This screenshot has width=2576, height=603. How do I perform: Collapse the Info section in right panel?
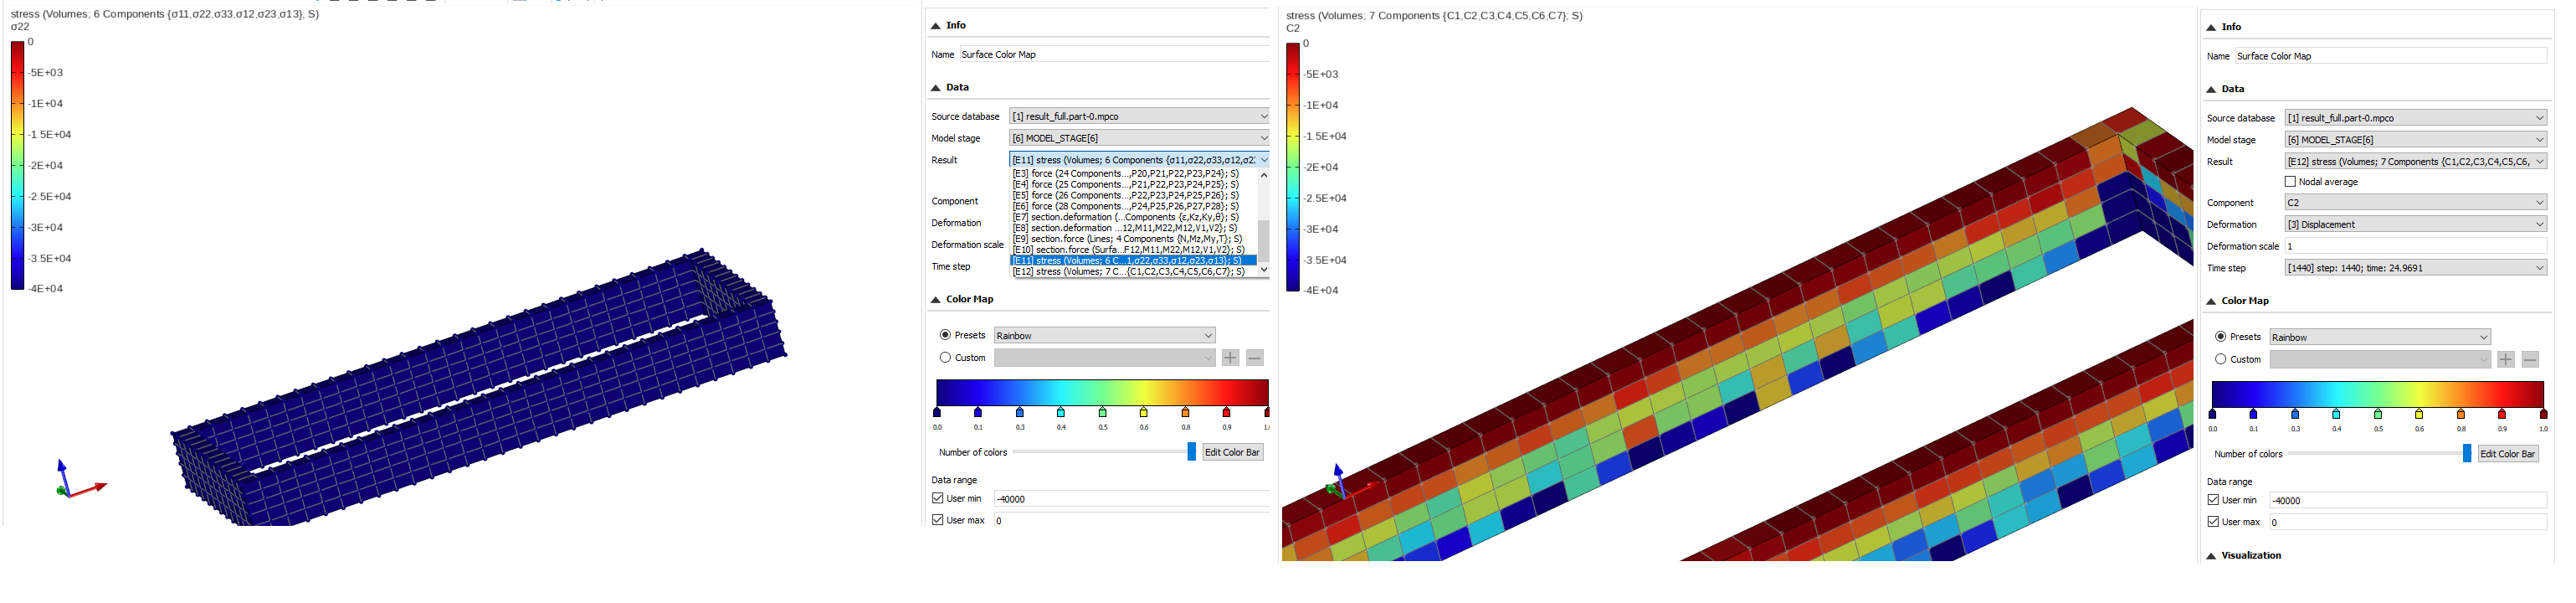(x=2211, y=27)
